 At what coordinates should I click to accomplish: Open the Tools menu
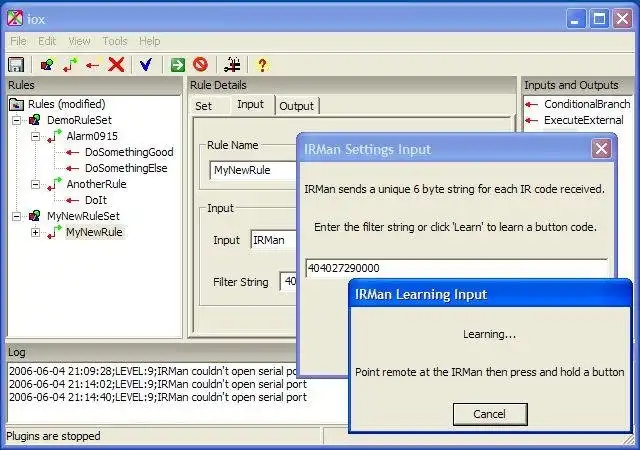click(115, 41)
